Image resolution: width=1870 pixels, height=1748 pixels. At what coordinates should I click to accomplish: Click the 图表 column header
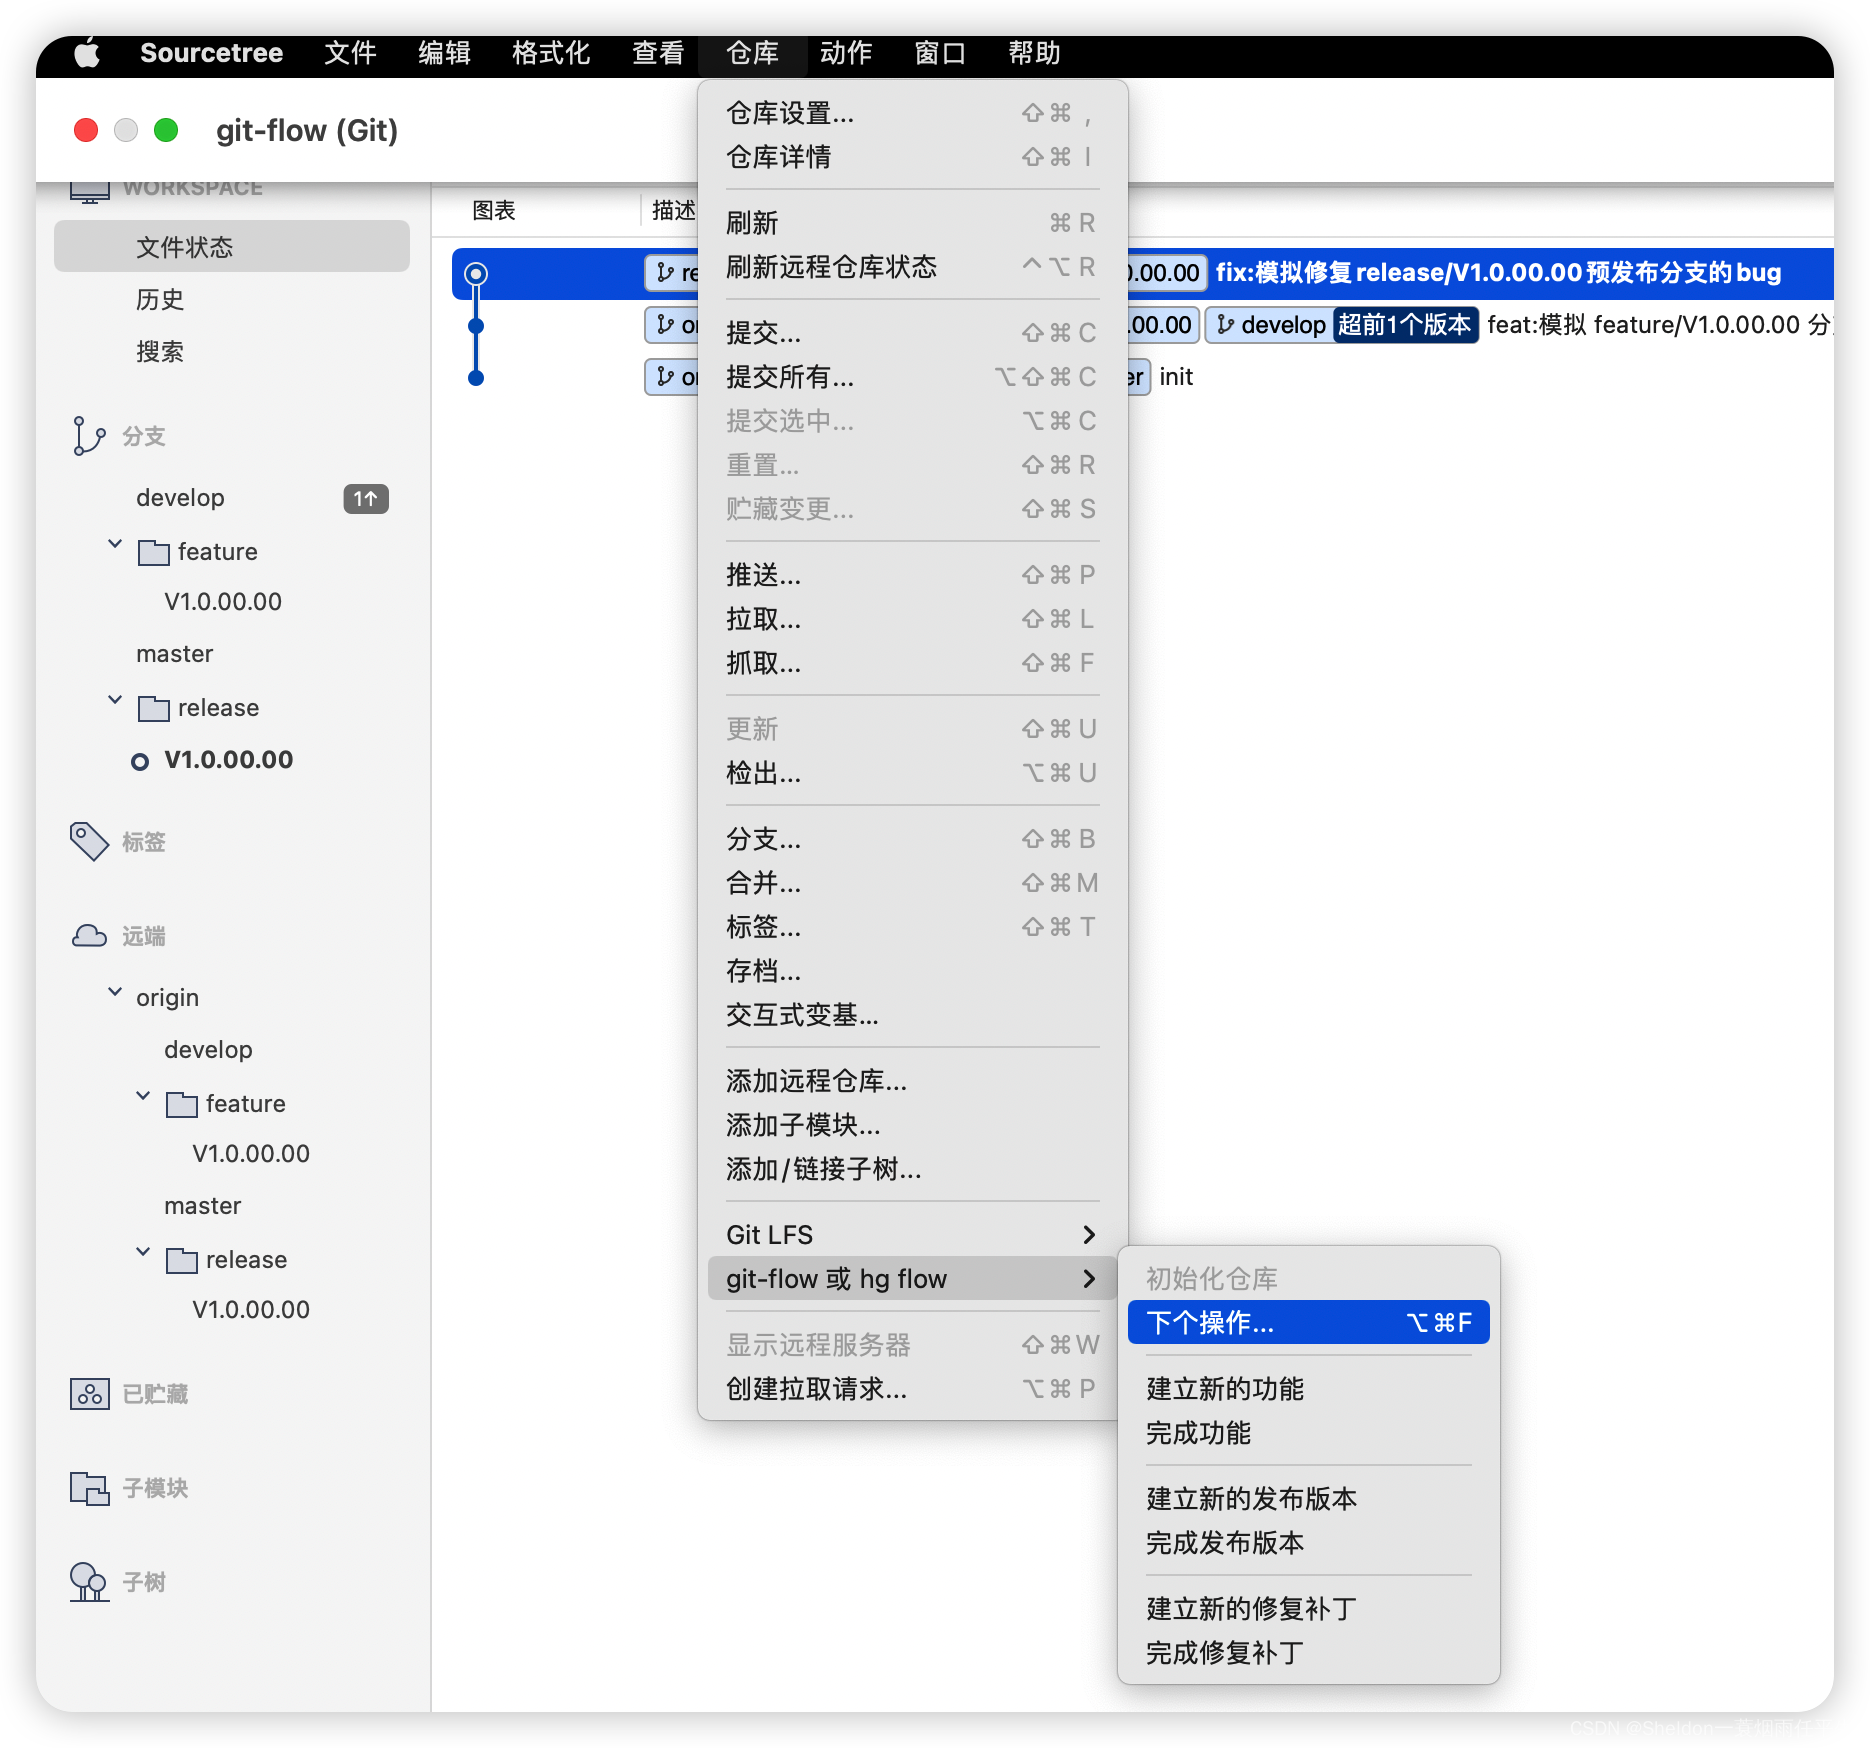pos(494,210)
